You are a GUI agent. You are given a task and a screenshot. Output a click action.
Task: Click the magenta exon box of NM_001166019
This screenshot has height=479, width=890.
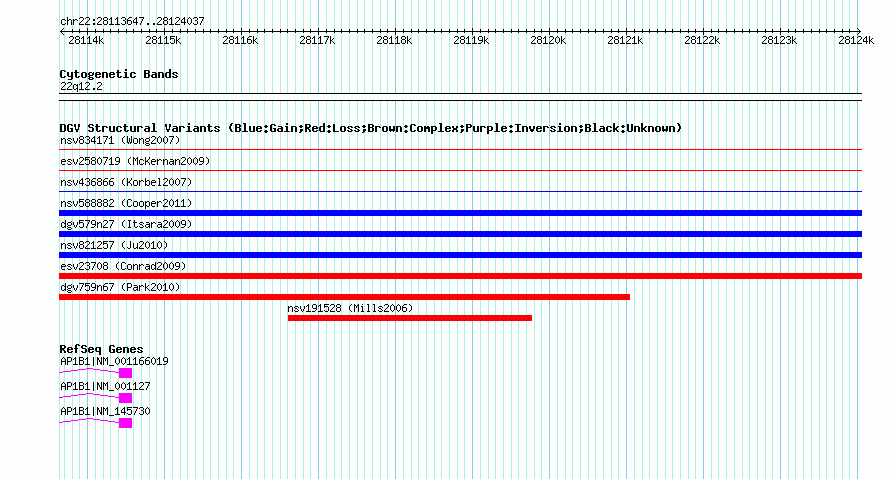[x=125, y=373]
